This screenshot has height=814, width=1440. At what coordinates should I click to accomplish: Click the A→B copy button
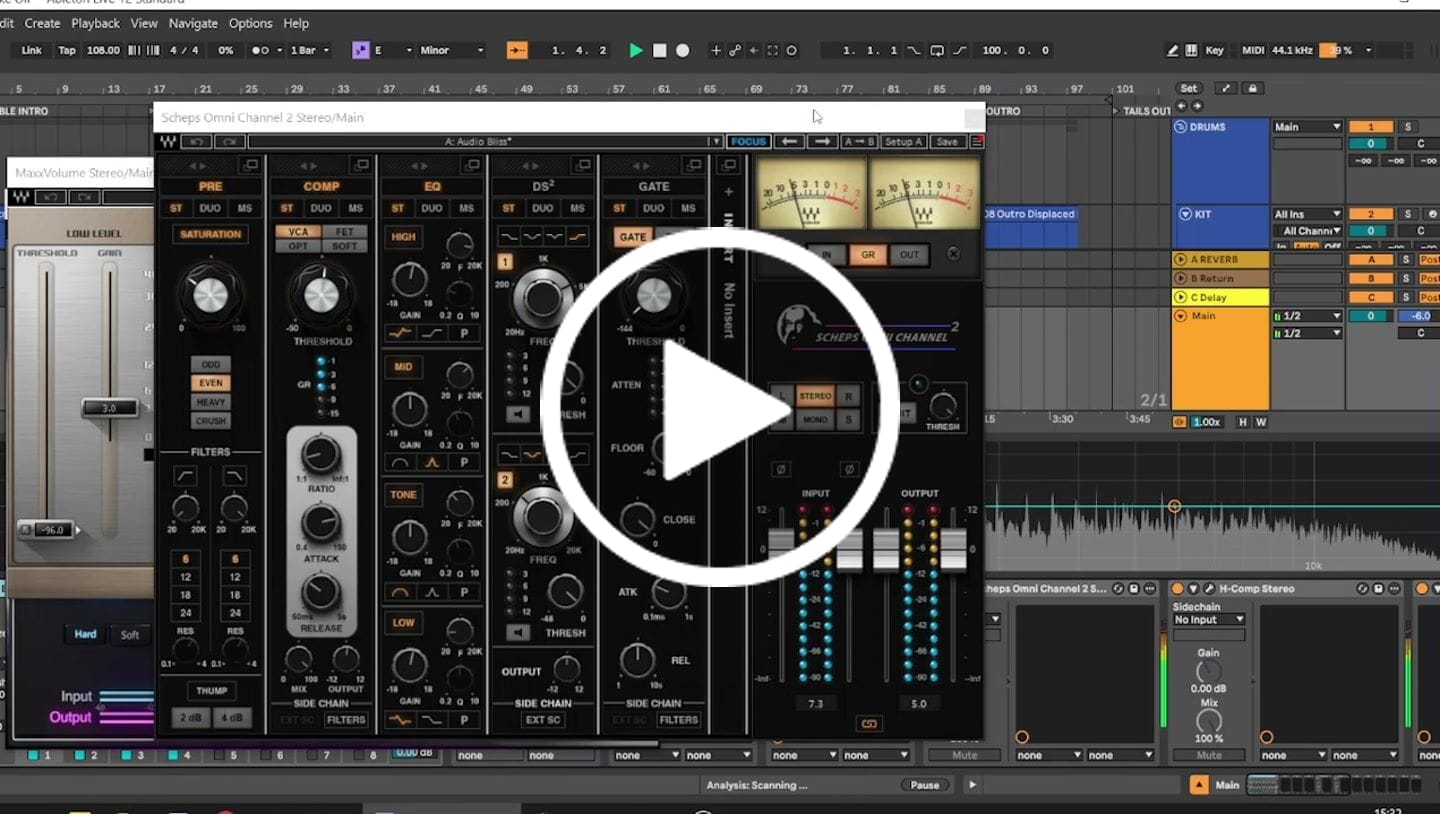tap(858, 142)
